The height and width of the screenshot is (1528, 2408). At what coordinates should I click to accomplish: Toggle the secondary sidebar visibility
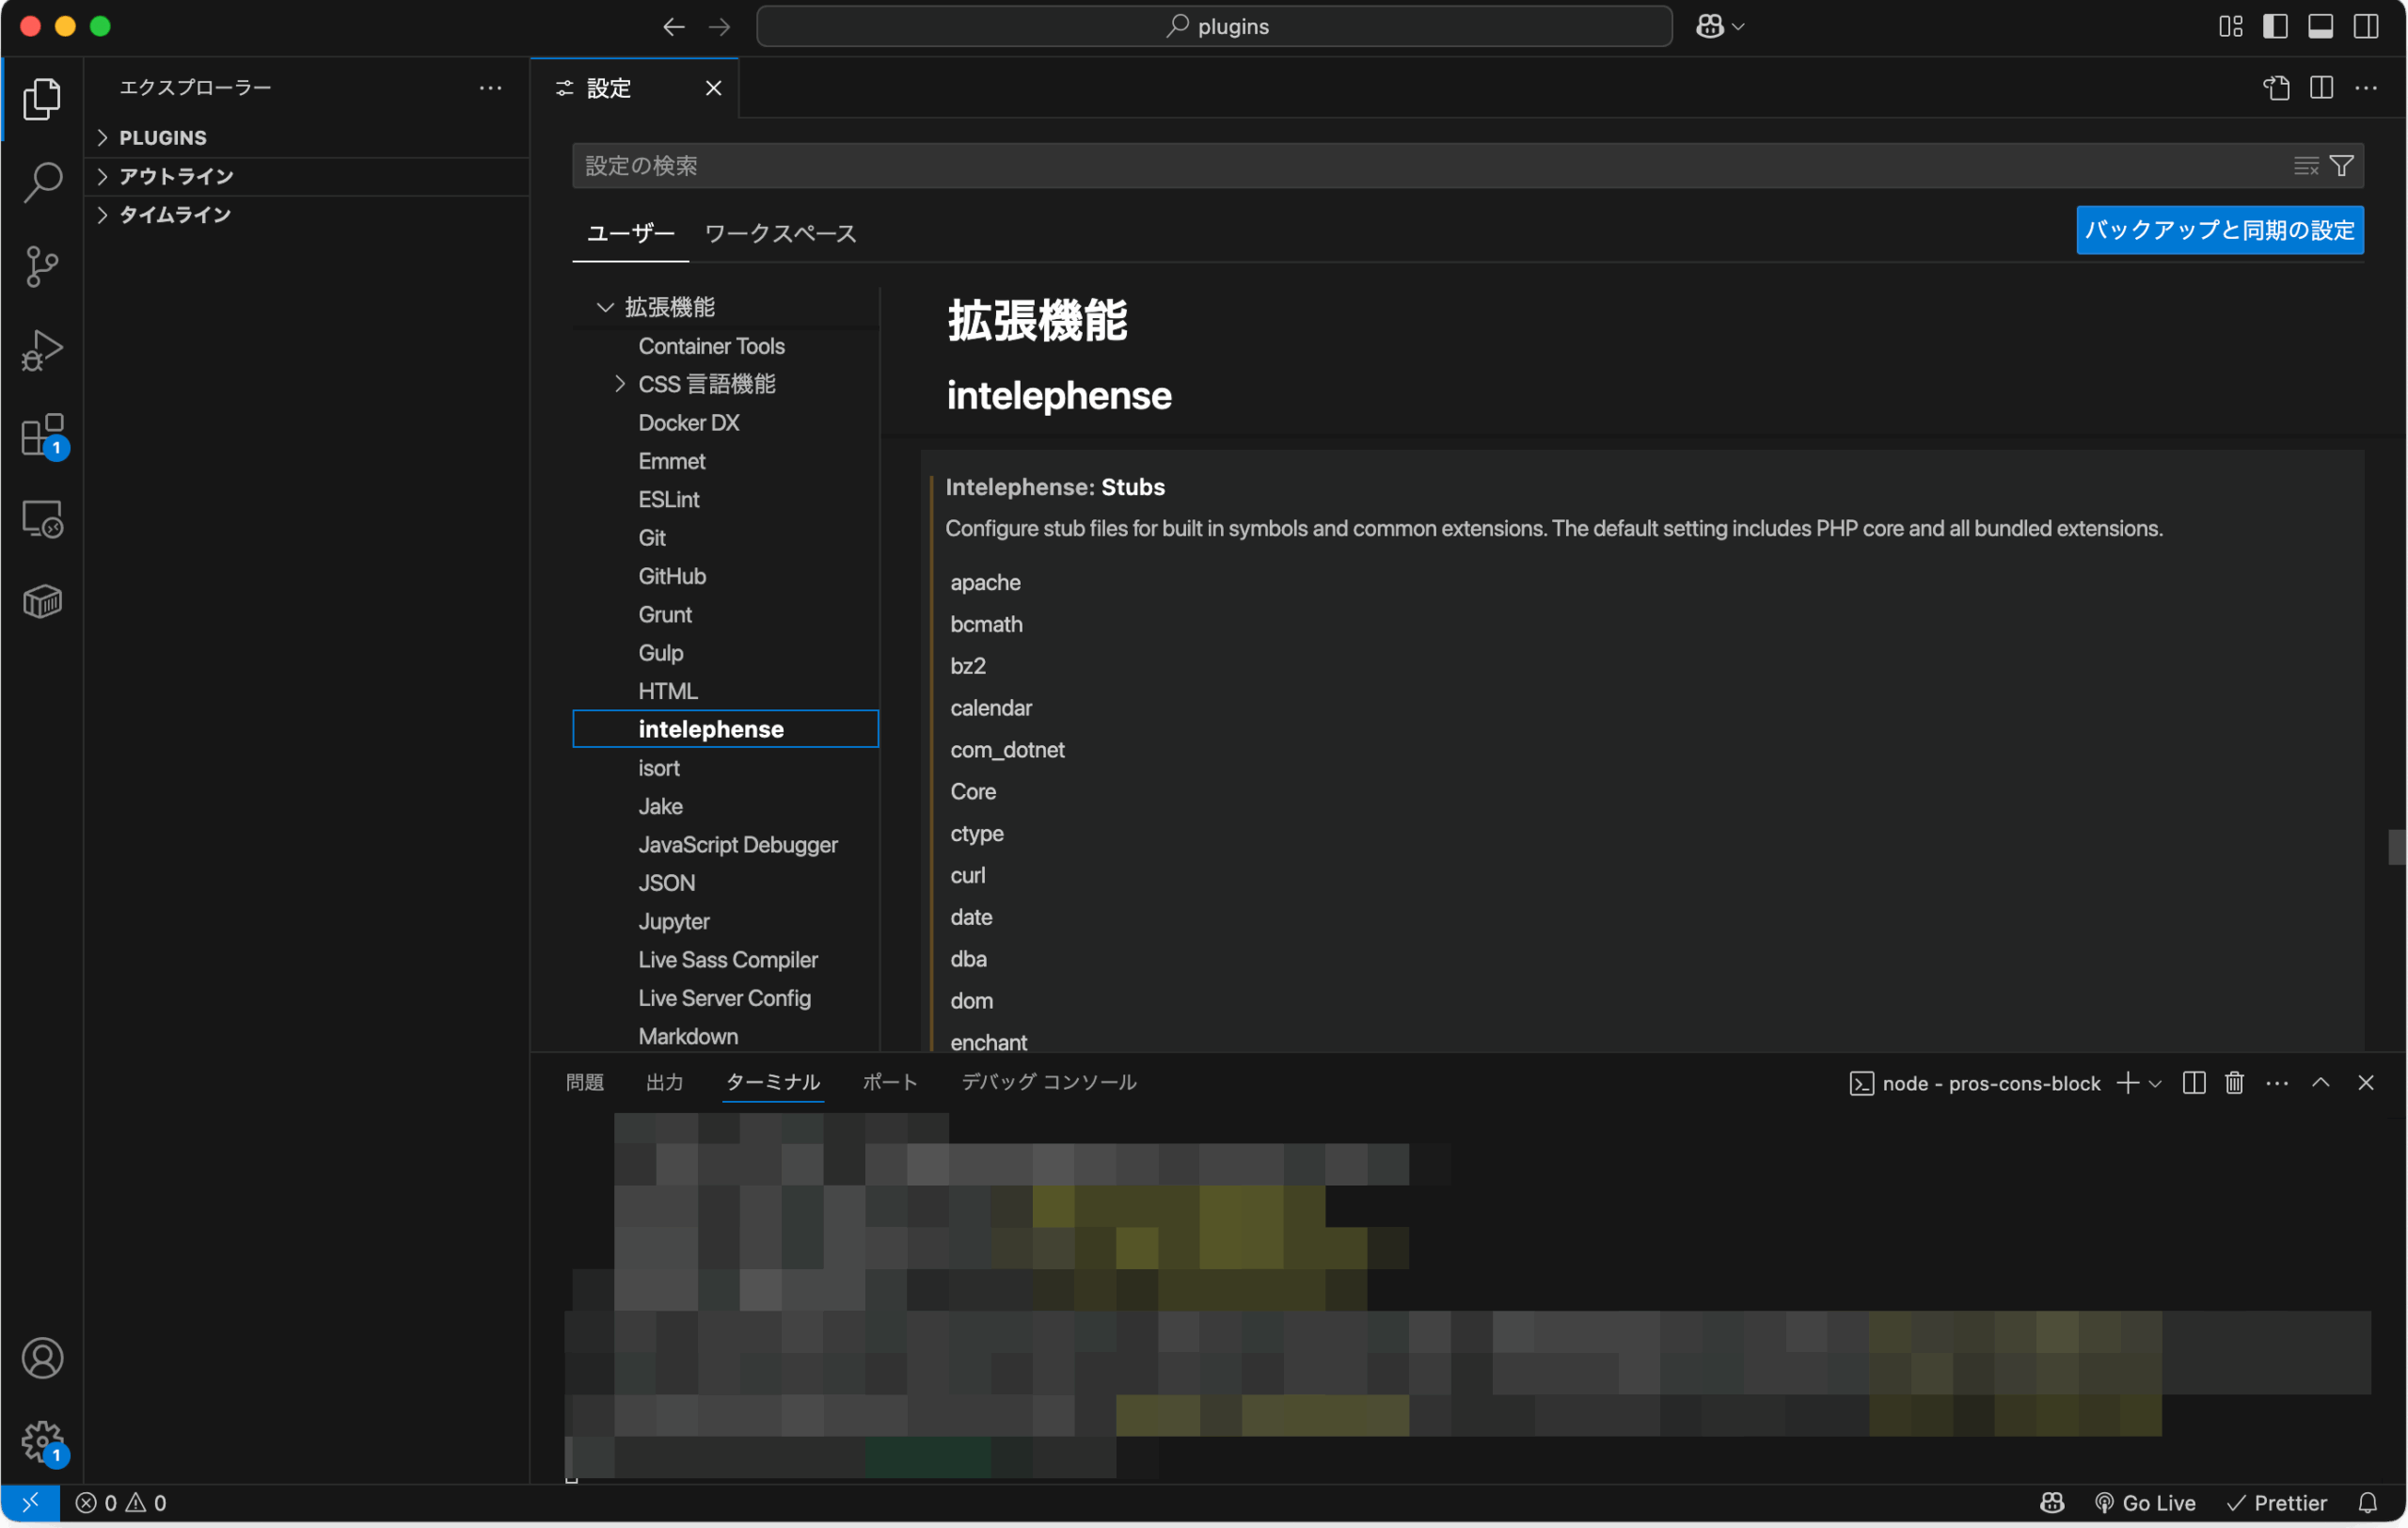point(2366,26)
